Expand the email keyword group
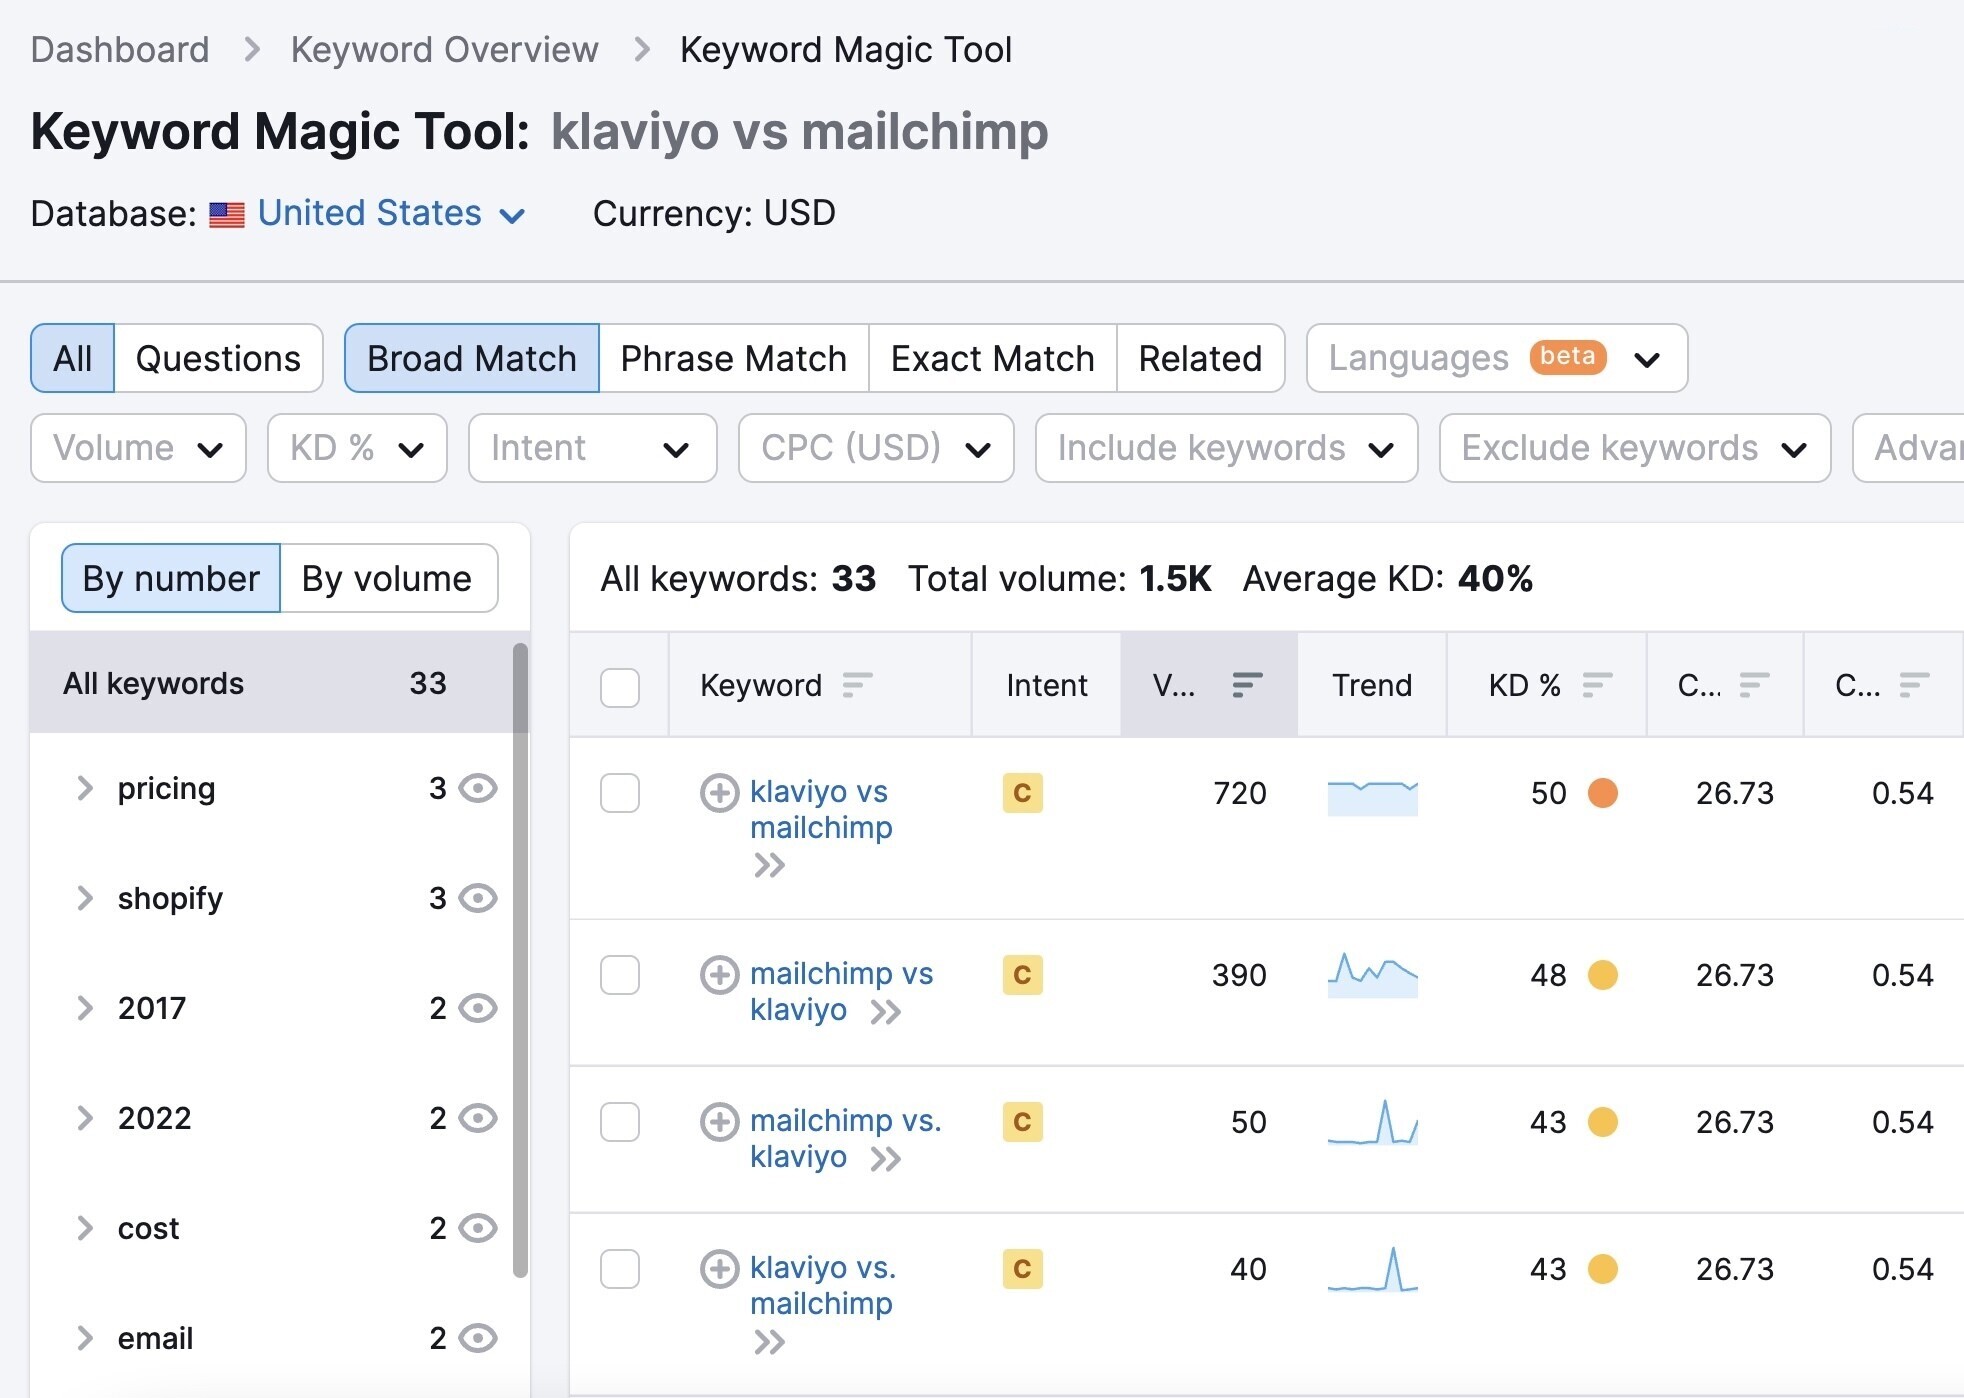Viewport: 1964px width, 1398px height. coord(85,1338)
